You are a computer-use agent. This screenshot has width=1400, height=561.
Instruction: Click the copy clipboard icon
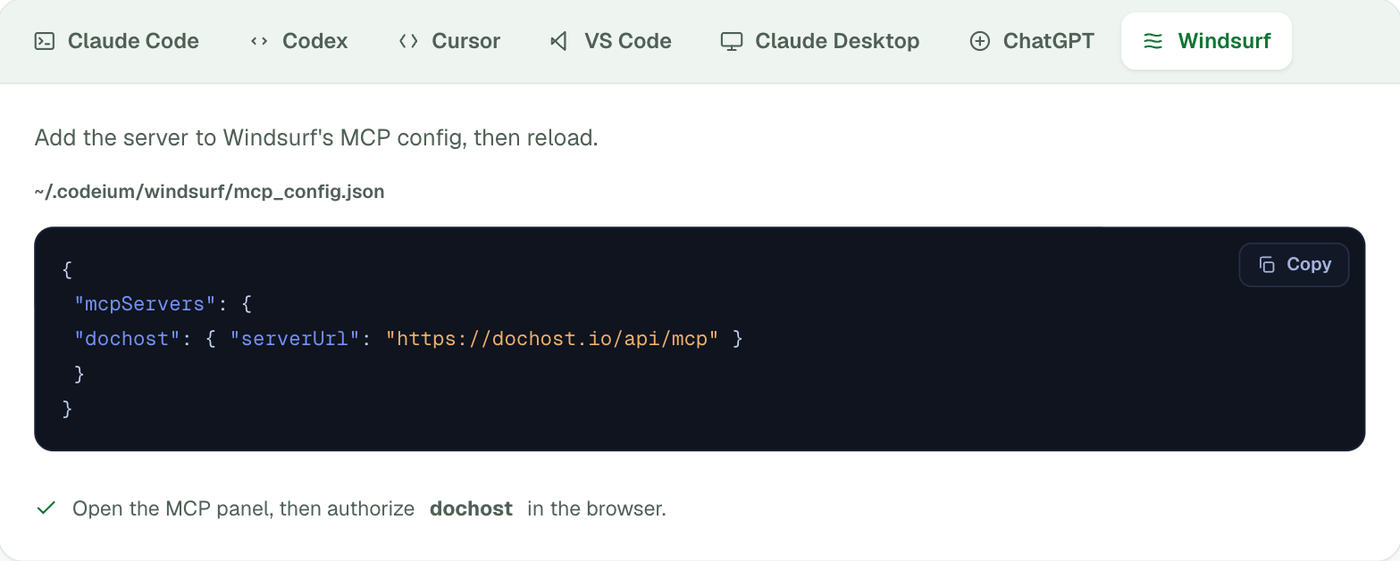click(1267, 265)
